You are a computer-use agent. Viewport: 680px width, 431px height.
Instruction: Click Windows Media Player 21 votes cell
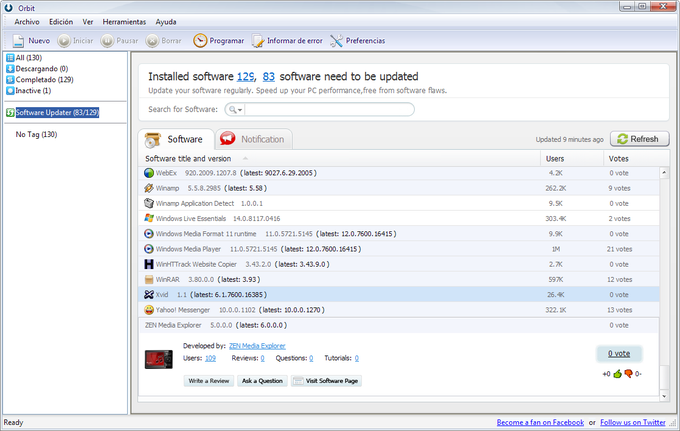click(619, 249)
